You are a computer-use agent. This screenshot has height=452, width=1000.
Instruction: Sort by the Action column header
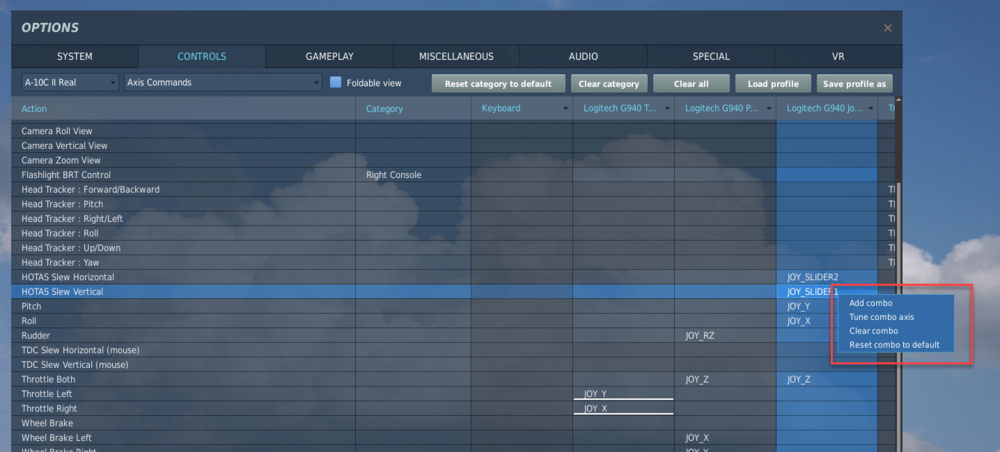pos(183,109)
